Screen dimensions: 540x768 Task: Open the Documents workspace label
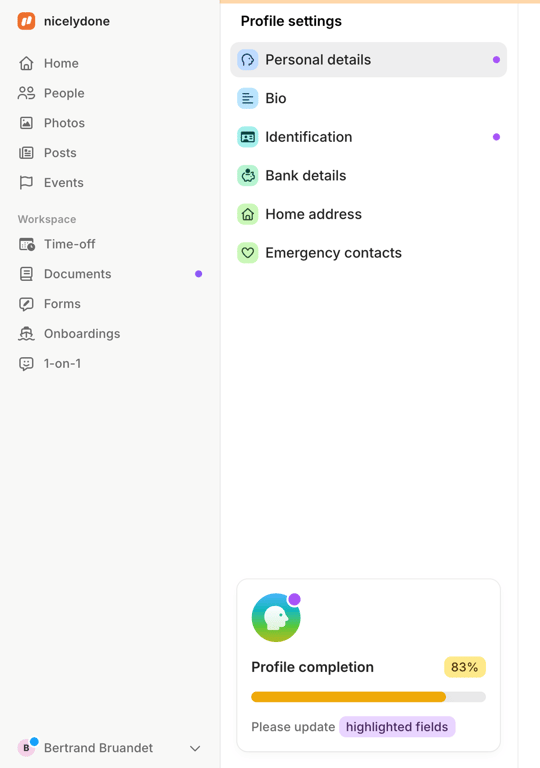click(77, 274)
